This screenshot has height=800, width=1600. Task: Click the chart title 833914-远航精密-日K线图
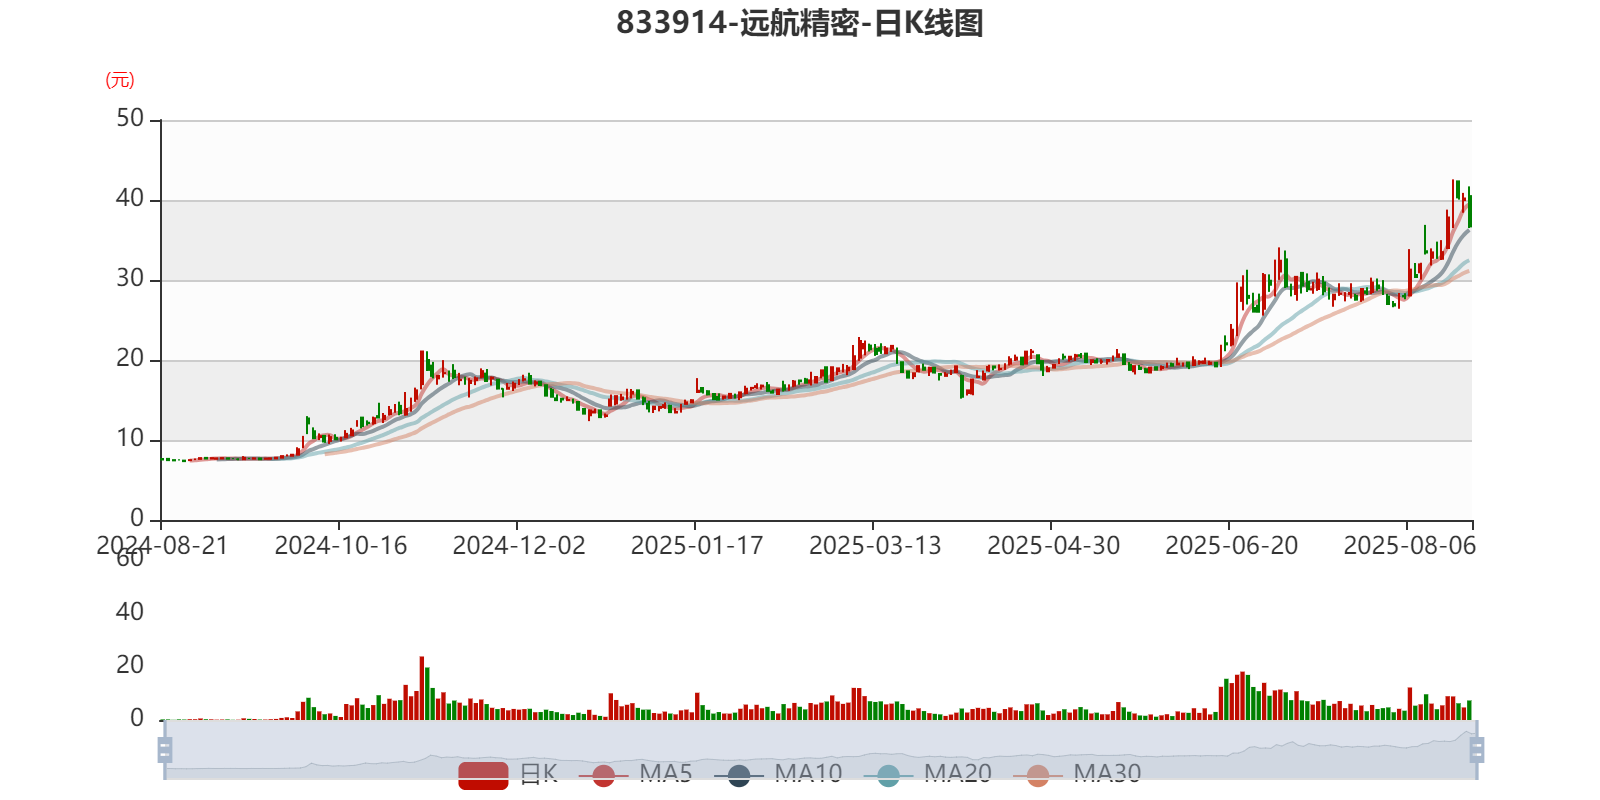tap(800, 22)
